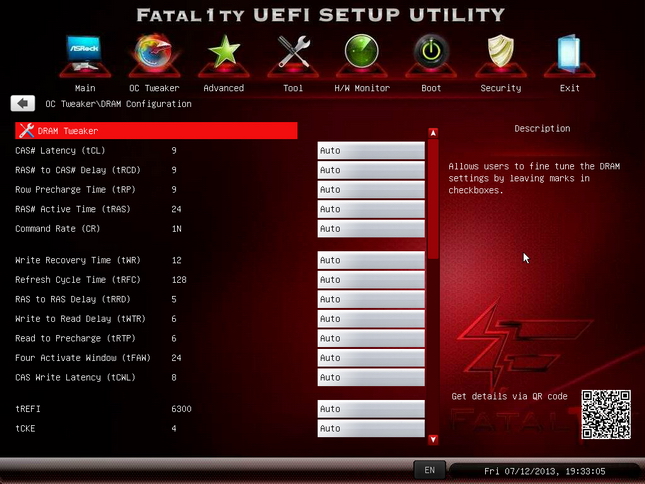Select the RAS# to CAS# Delay (tRCD) label
The height and width of the screenshot is (484, 645).
(78, 170)
